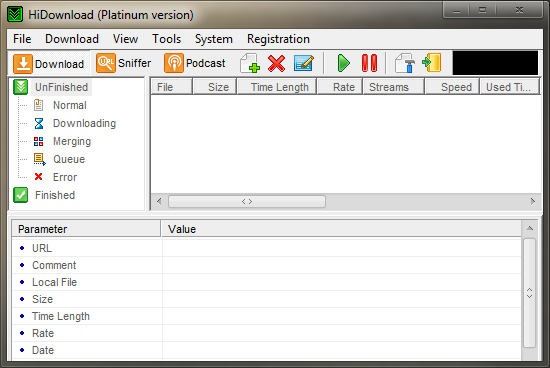Click the parameter panel scroll up arrow

click(x=530, y=229)
